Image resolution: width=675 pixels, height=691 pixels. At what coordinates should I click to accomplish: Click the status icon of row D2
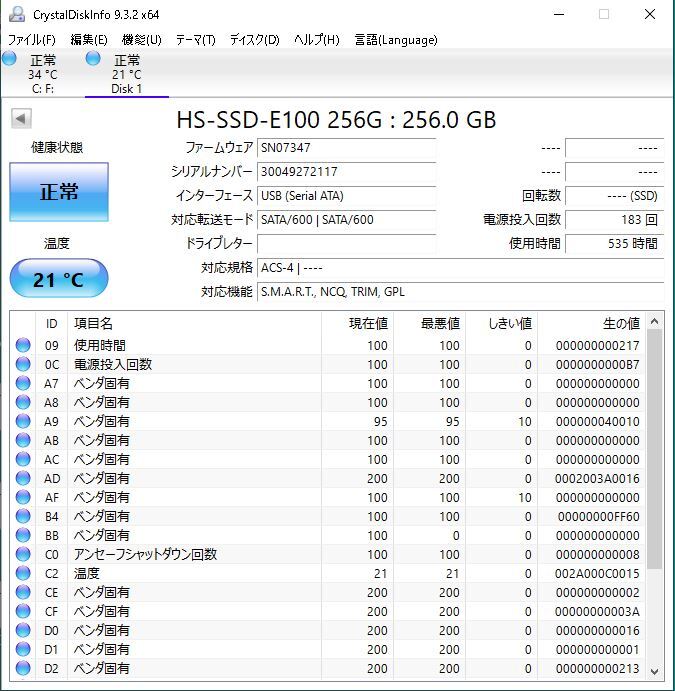(x=23, y=668)
